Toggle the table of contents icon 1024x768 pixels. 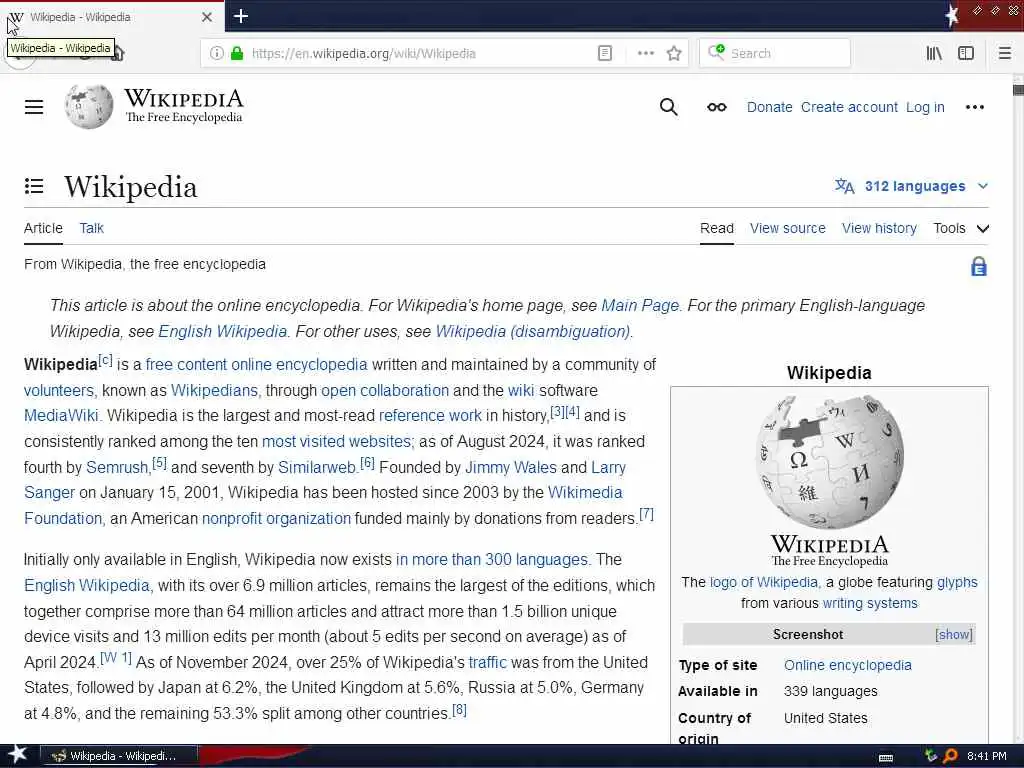(34, 186)
